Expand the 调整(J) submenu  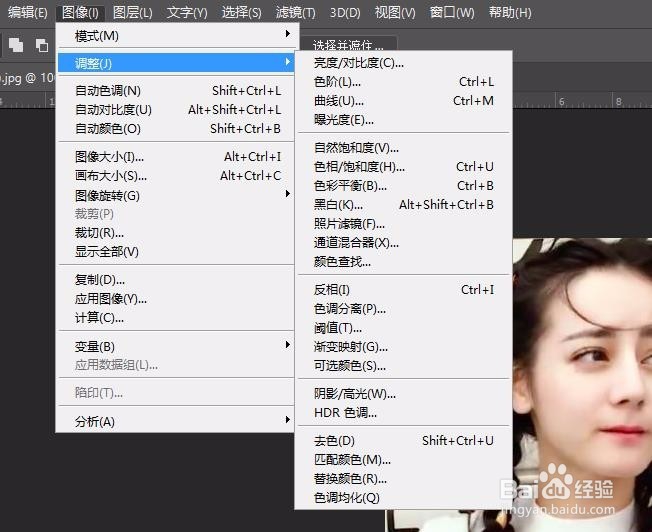pos(175,63)
